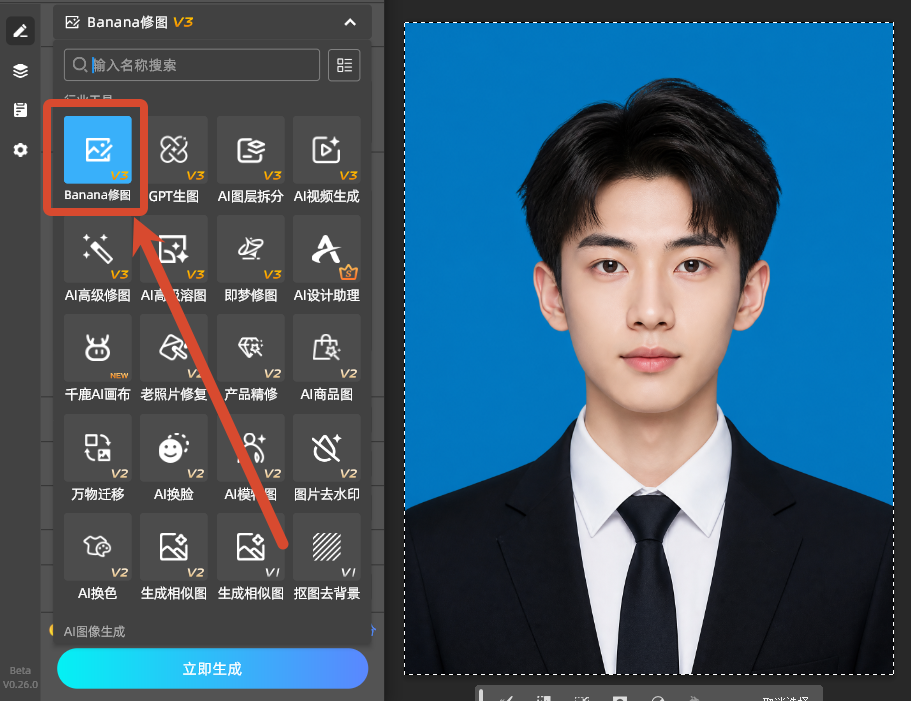Click the AI图像生成 section label
911x701 pixels.
[x=94, y=631]
